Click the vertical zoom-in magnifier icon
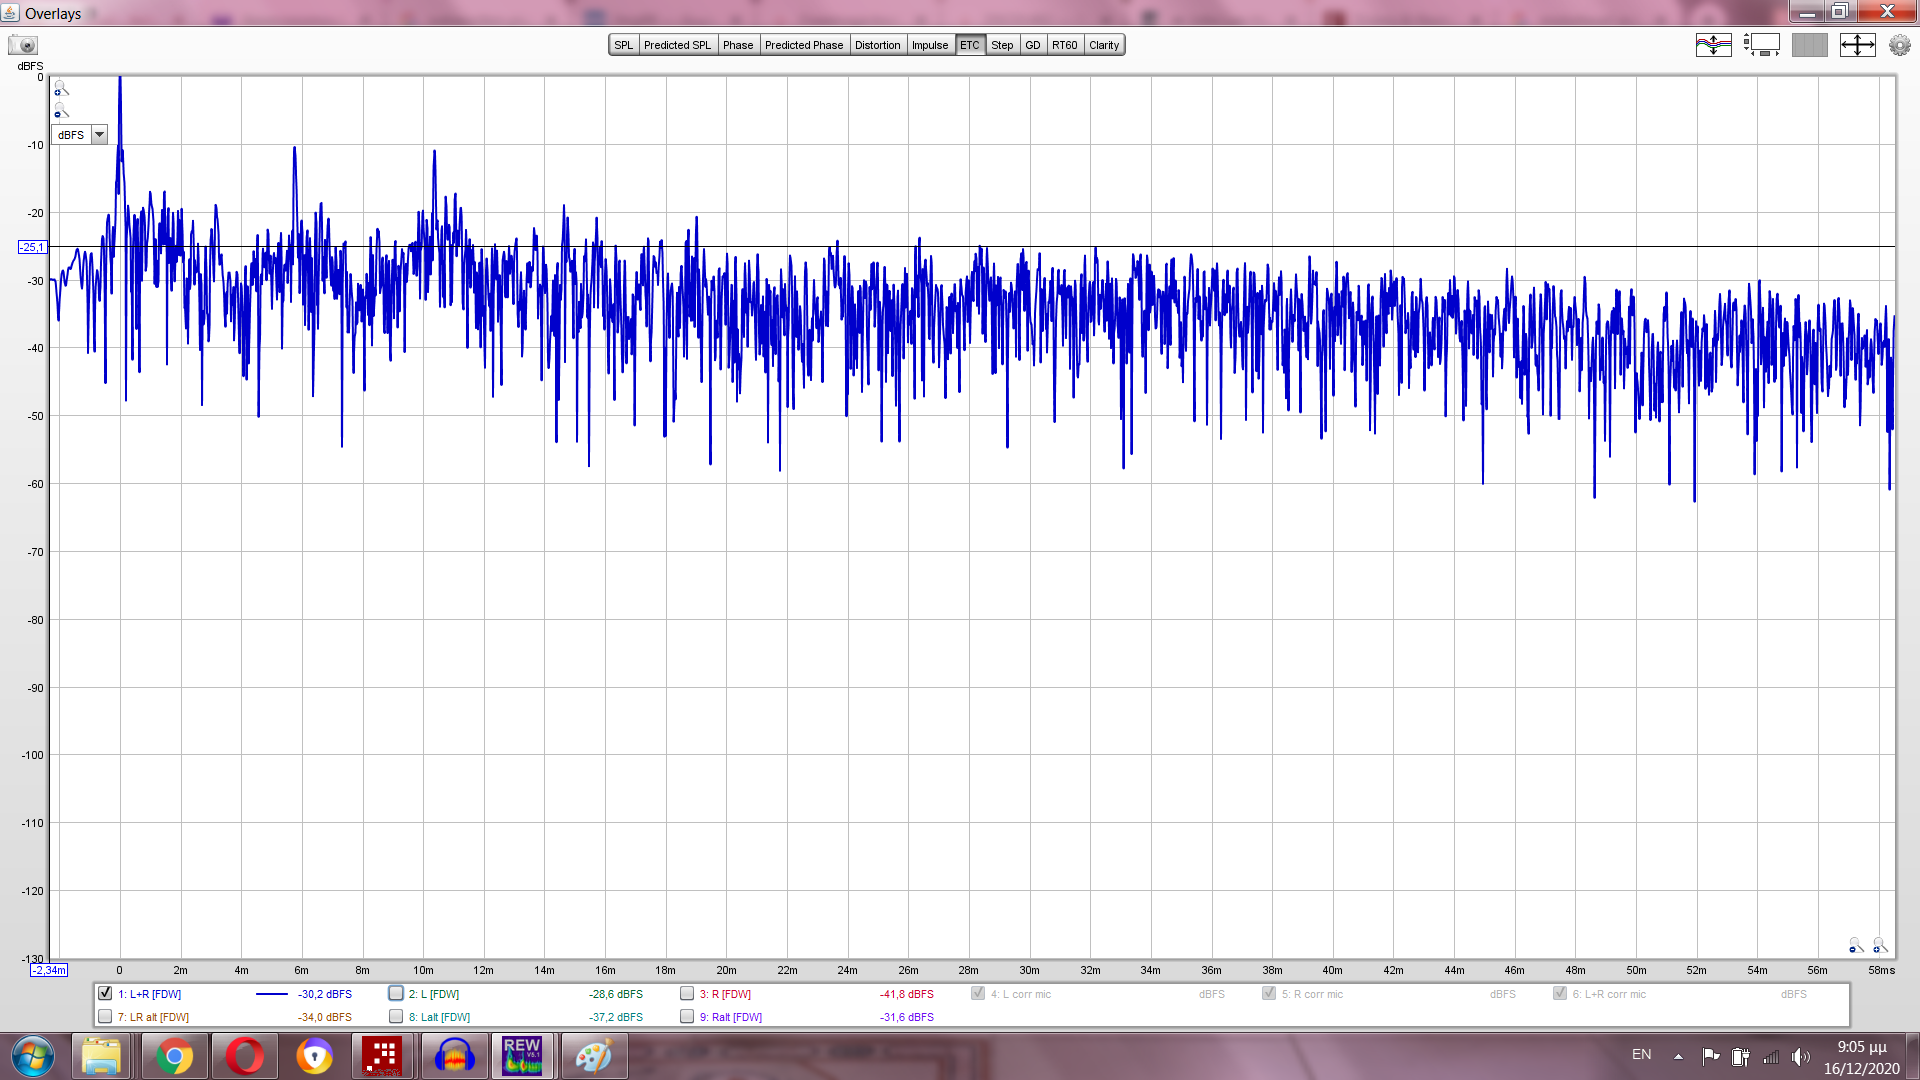The height and width of the screenshot is (1080, 1920). pyautogui.click(x=61, y=89)
